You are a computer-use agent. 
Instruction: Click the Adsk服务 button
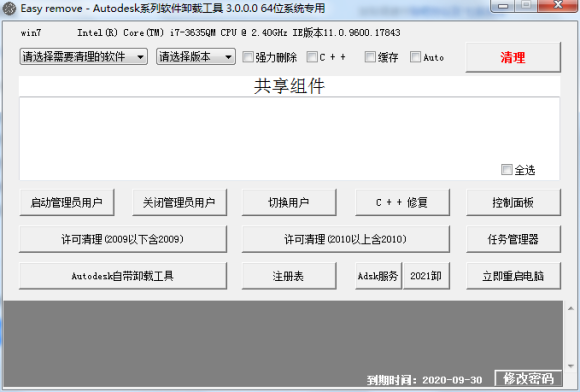[378, 276]
